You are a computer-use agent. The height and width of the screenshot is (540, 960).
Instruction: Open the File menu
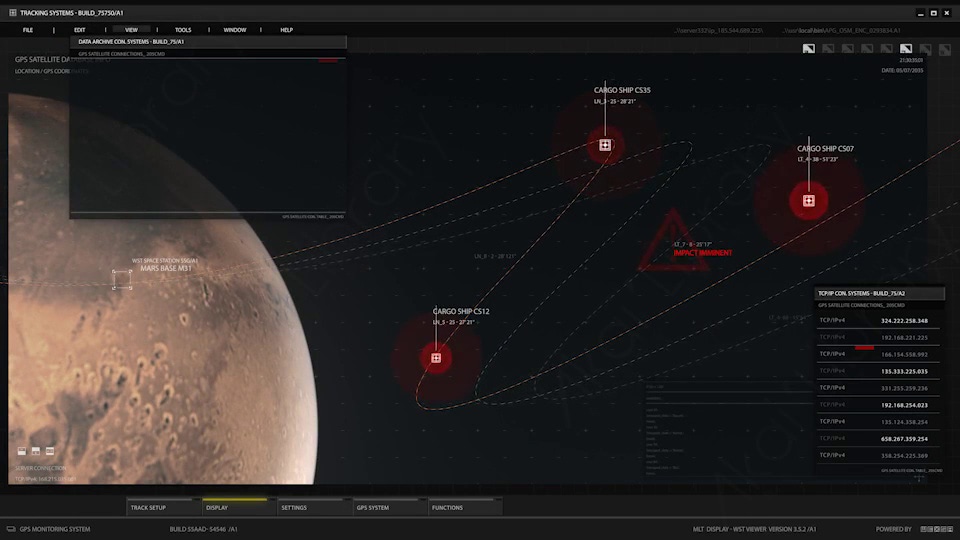(x=28, y=30)
